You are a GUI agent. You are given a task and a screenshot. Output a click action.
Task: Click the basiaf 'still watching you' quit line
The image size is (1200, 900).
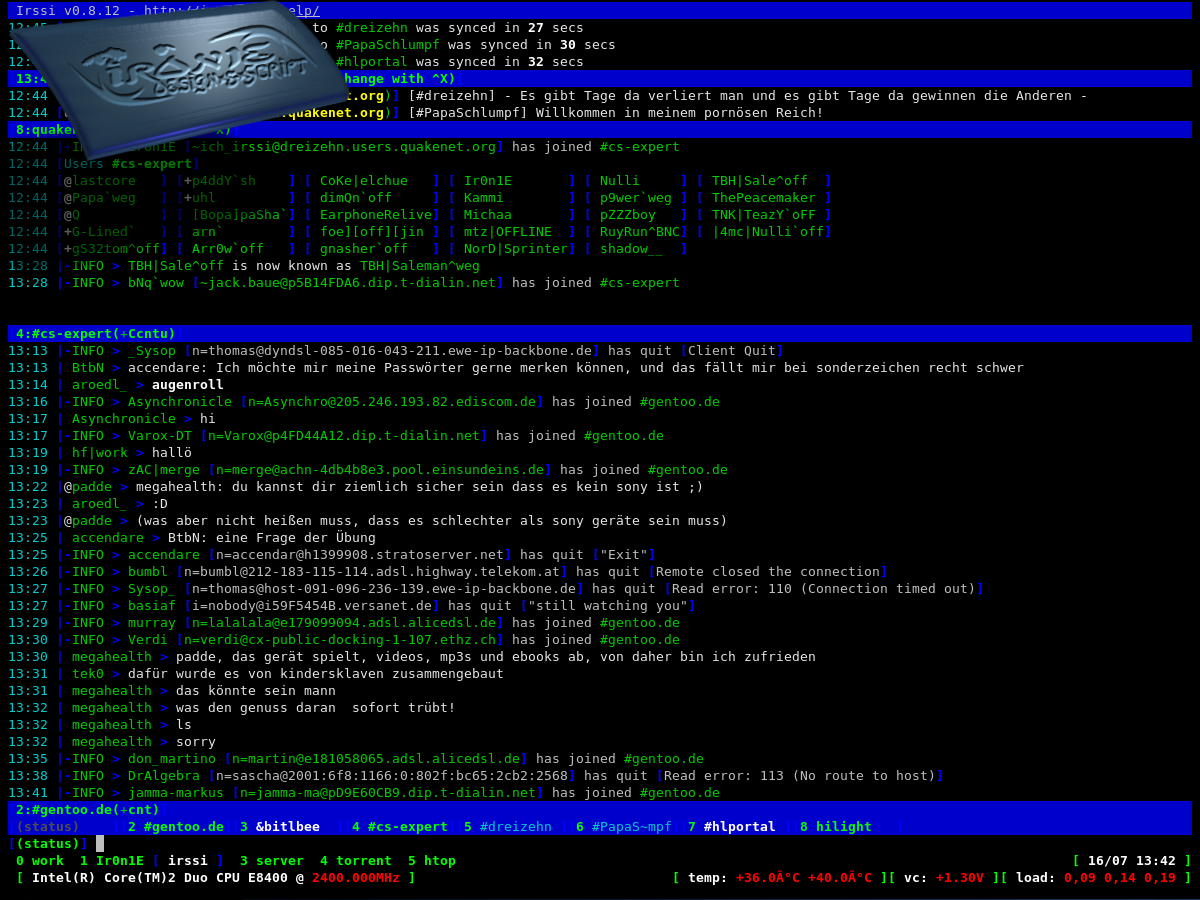click(352, 606)
